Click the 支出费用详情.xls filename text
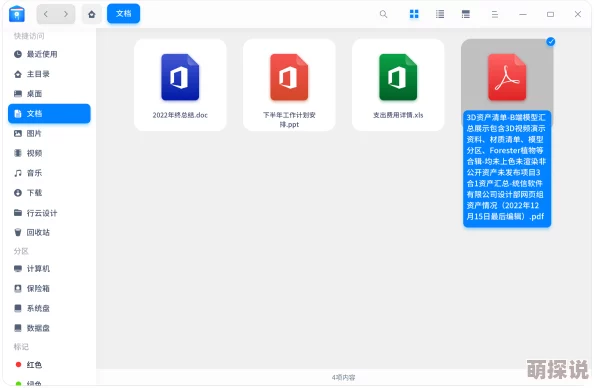 (x=398, y=115)
